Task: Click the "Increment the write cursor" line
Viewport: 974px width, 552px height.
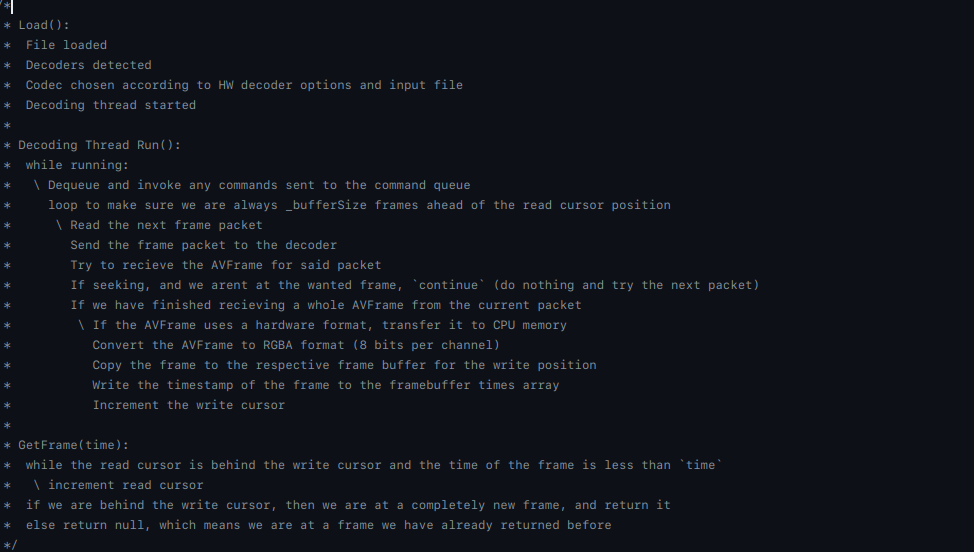Action: (x=188, y=405)
